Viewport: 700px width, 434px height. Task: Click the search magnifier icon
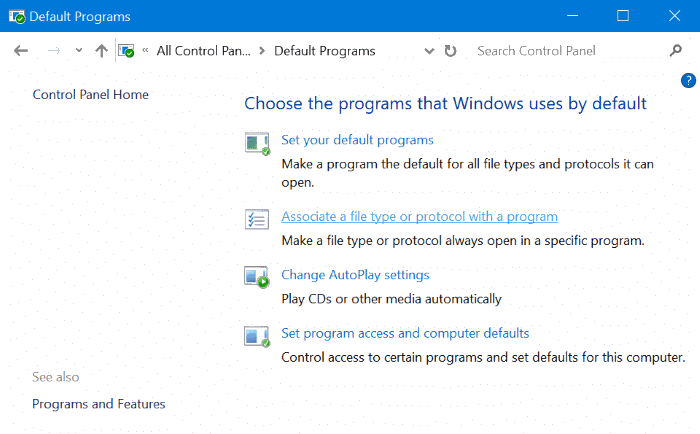coord(676,50)
